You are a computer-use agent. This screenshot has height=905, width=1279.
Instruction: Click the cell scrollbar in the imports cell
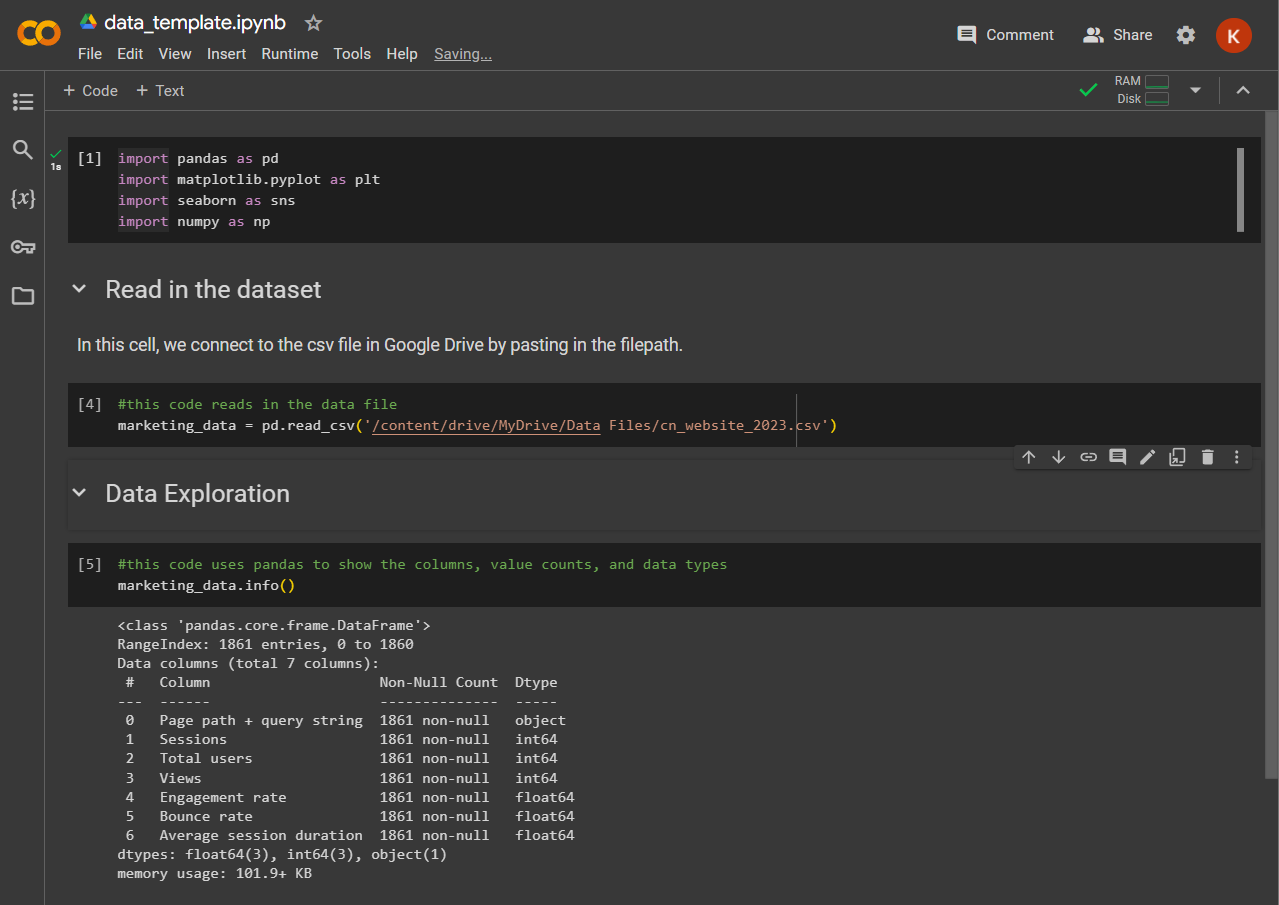point(1241,190)
